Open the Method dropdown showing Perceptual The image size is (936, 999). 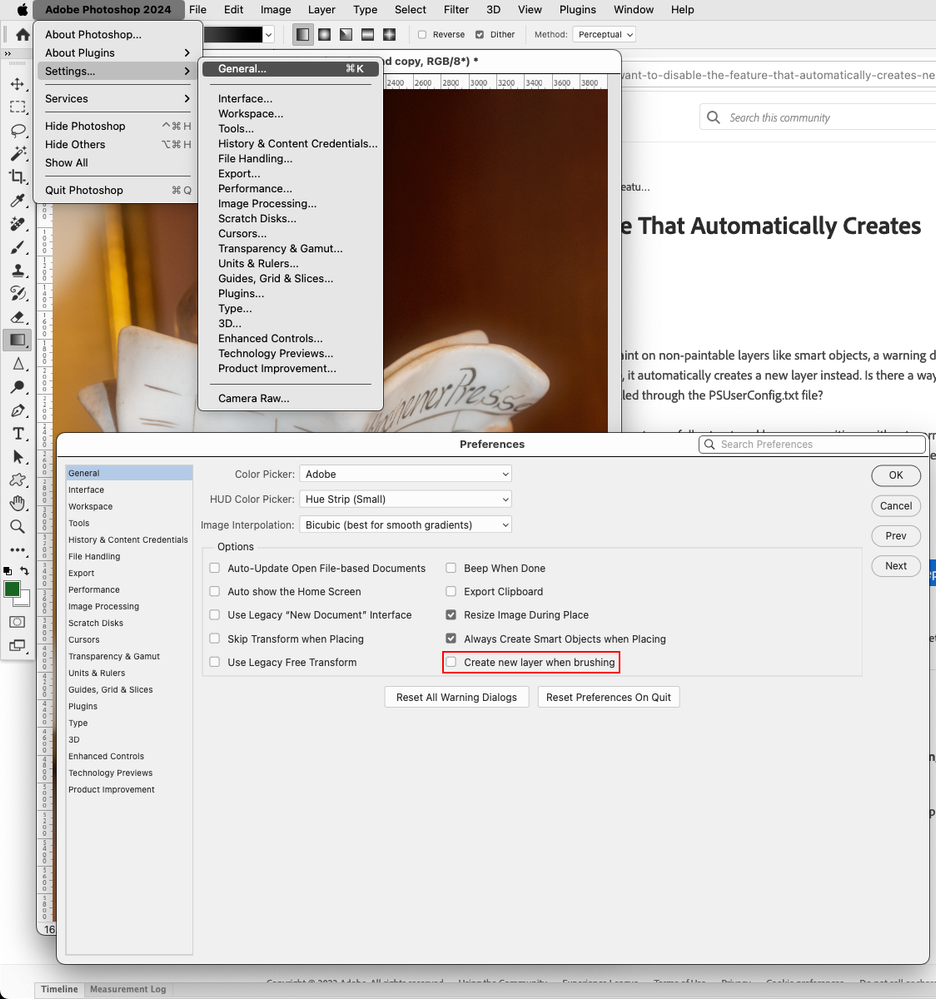coord(604,34)
